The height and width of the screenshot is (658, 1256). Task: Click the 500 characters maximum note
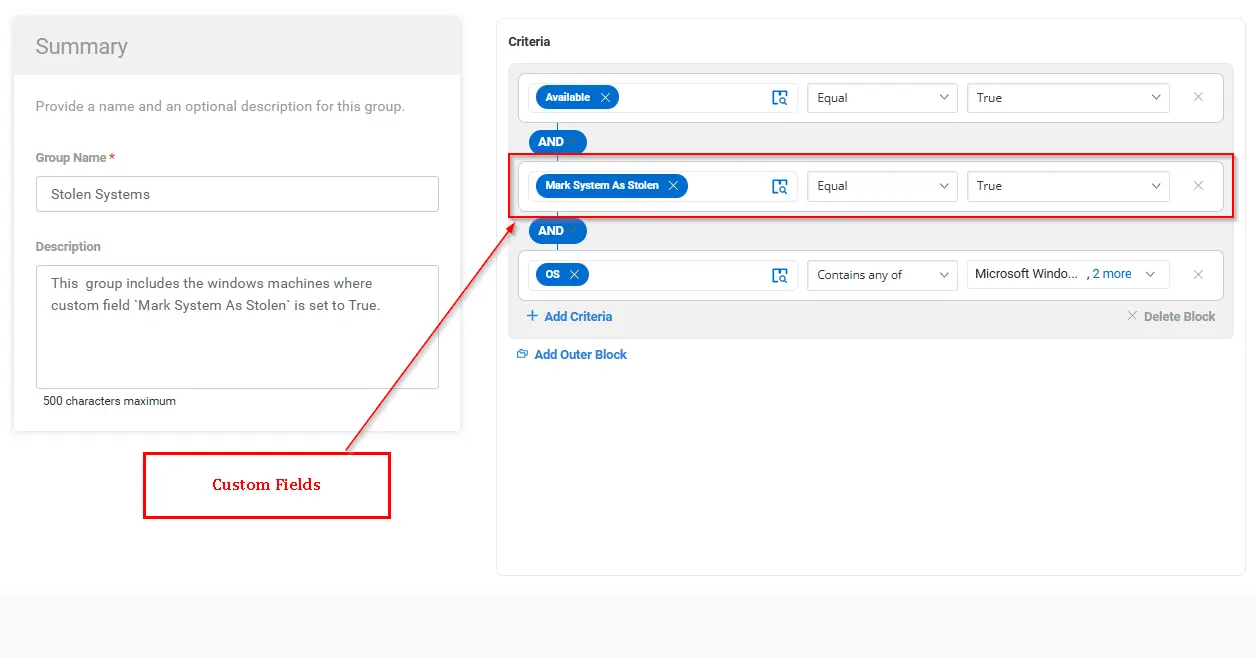click(110, 401)
